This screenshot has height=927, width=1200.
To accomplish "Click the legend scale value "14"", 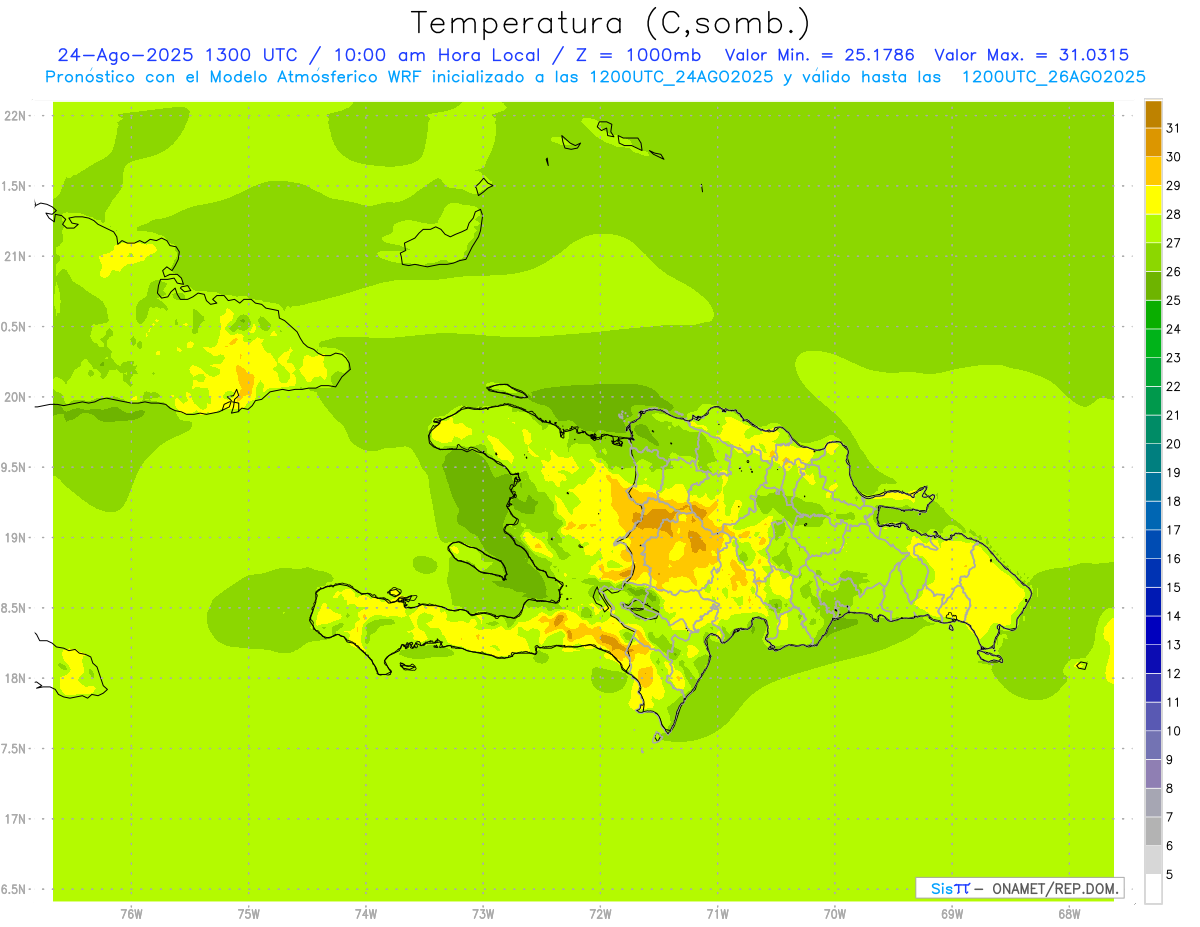I will tap(1174, 616).
